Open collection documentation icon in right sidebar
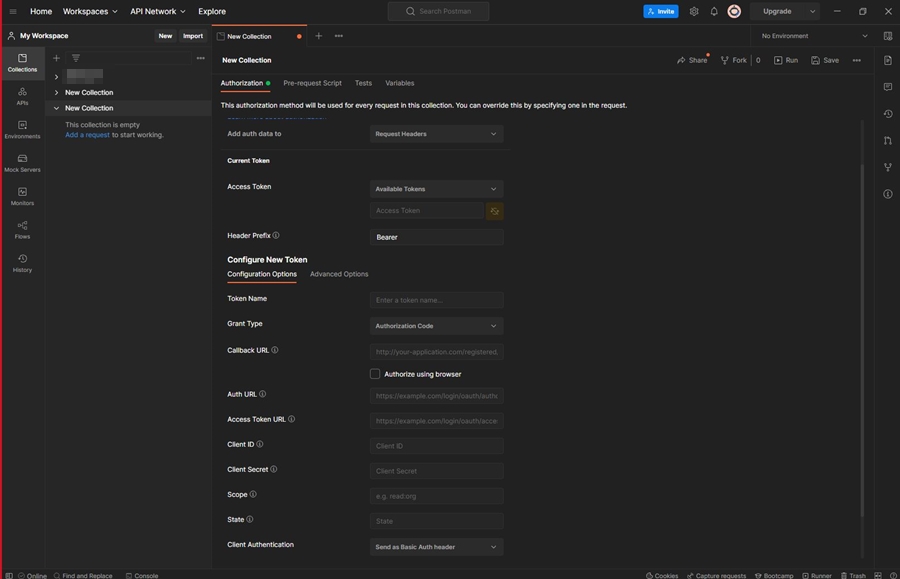This screenshot has width=900, height=579. coord(888,60)
